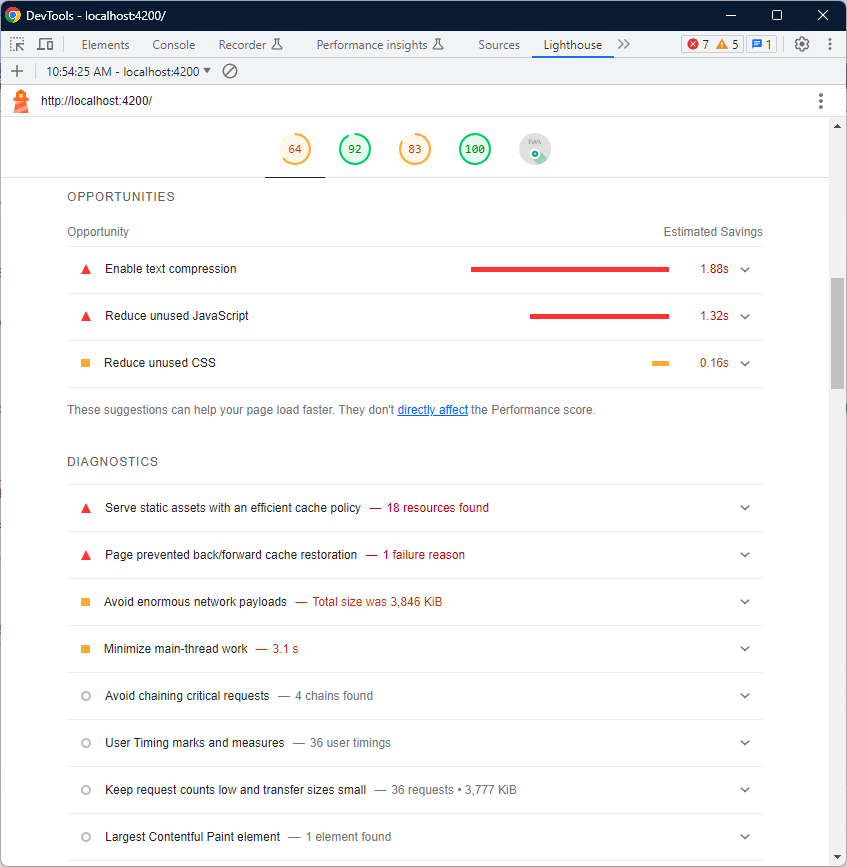Click '18 resources found' text
Screen dimensions: 847x867
[437, 508]
